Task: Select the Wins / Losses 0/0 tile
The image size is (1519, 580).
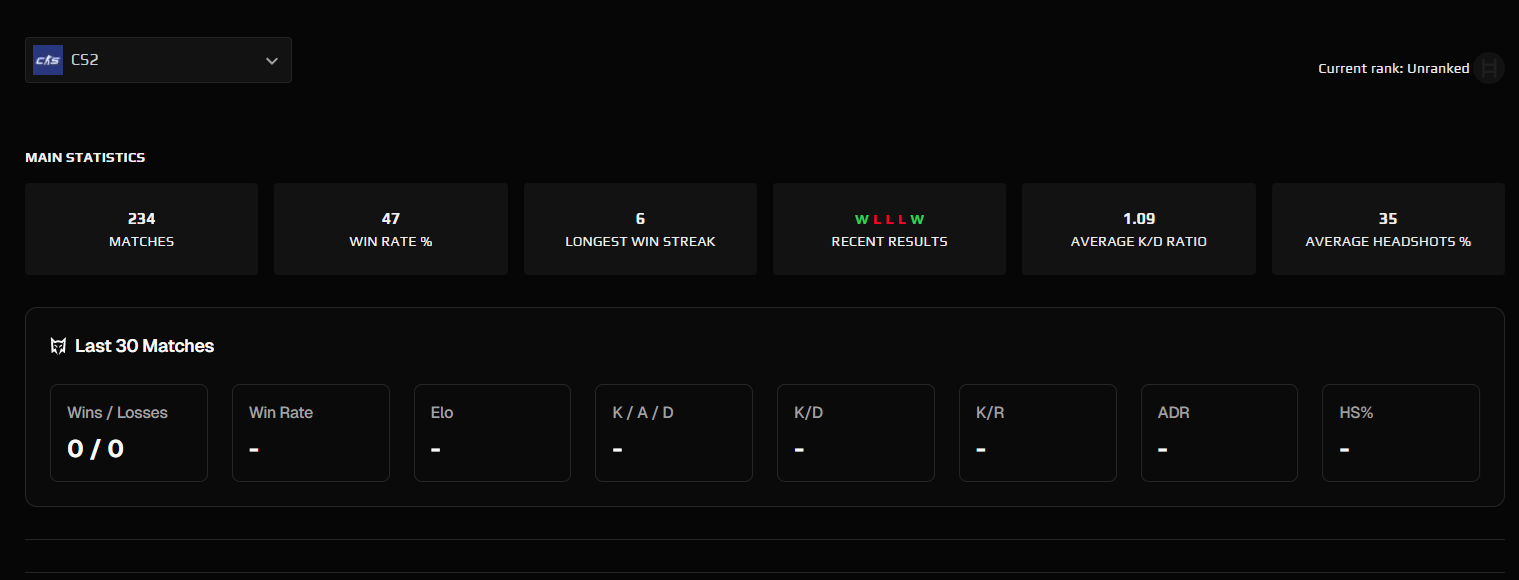Action: click(x=128, y=432)
